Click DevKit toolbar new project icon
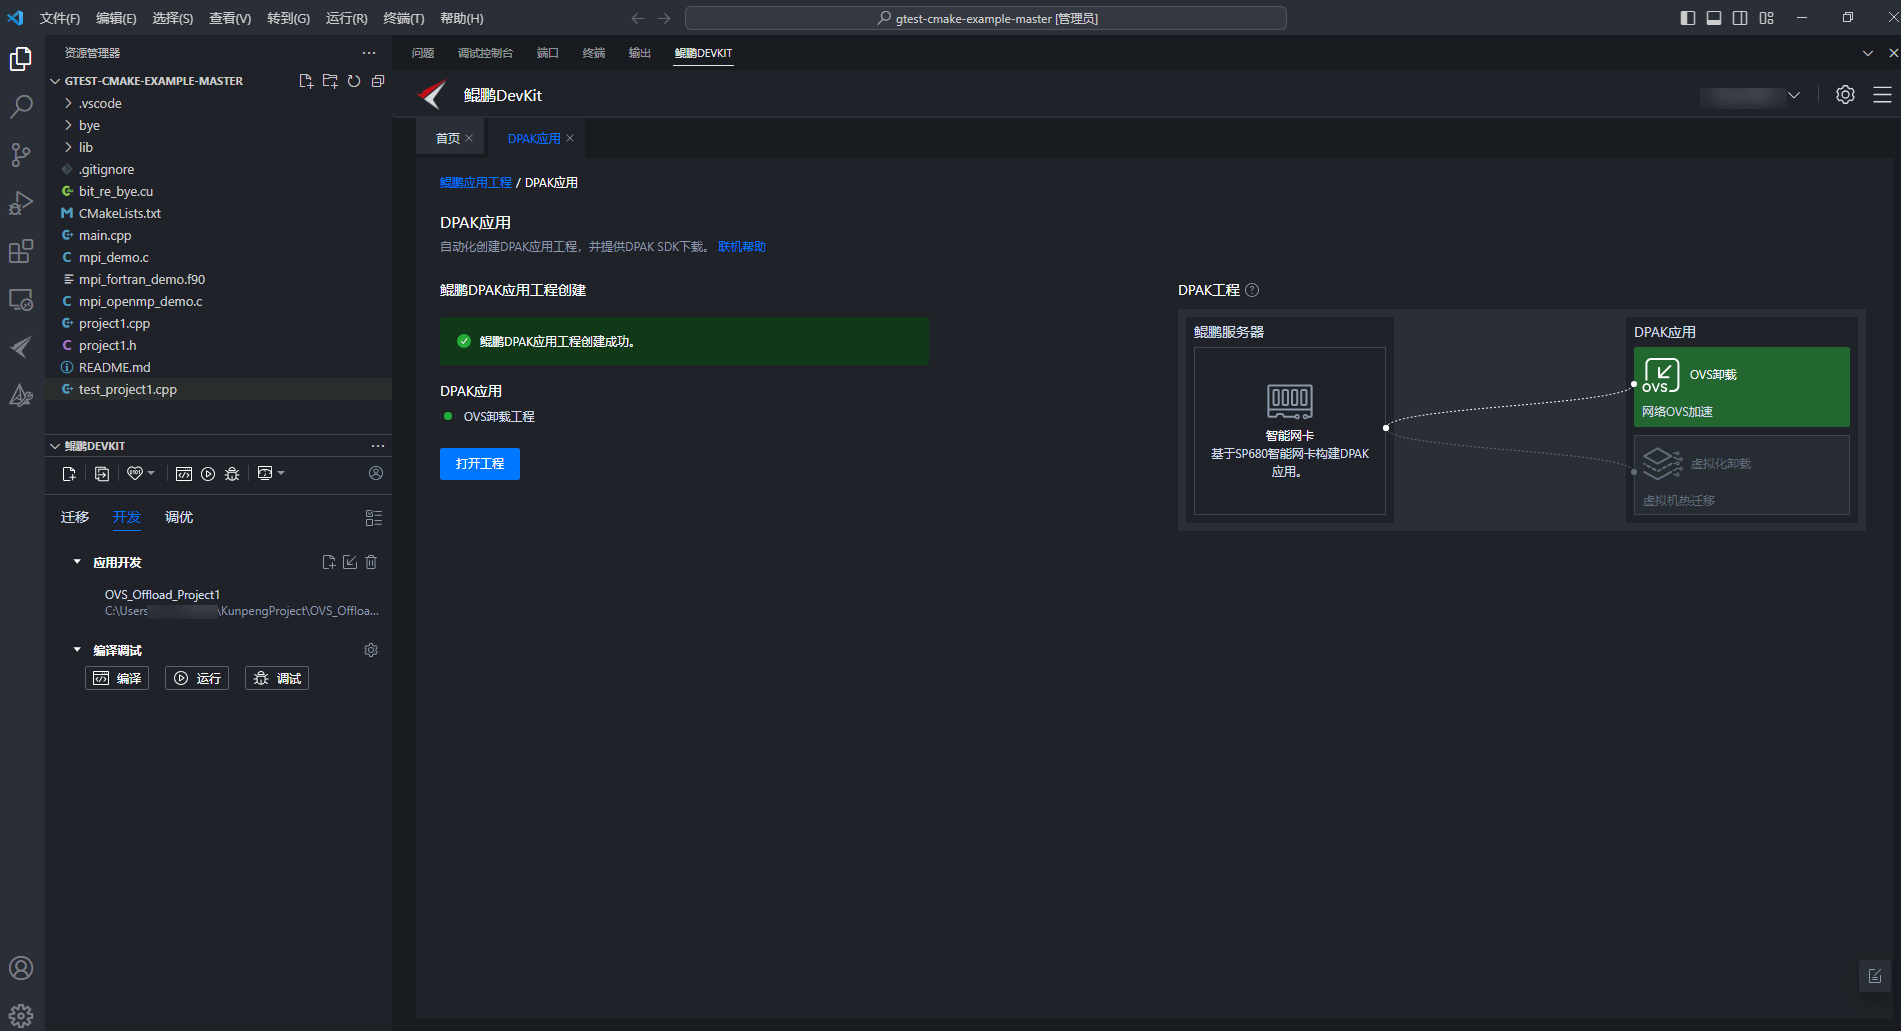Image resolution: width=1901 pixels, height=1031 pixels. (x=69, y=473)
